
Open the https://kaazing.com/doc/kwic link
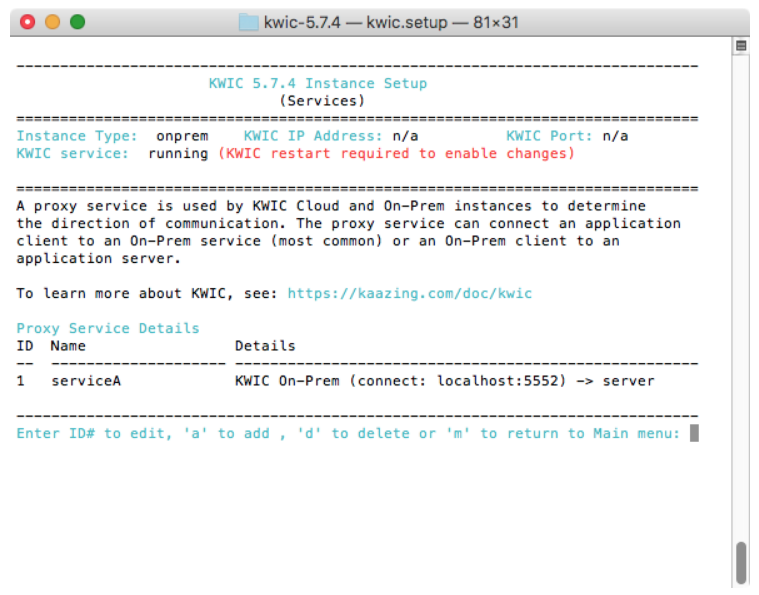[x=410, y=293]
